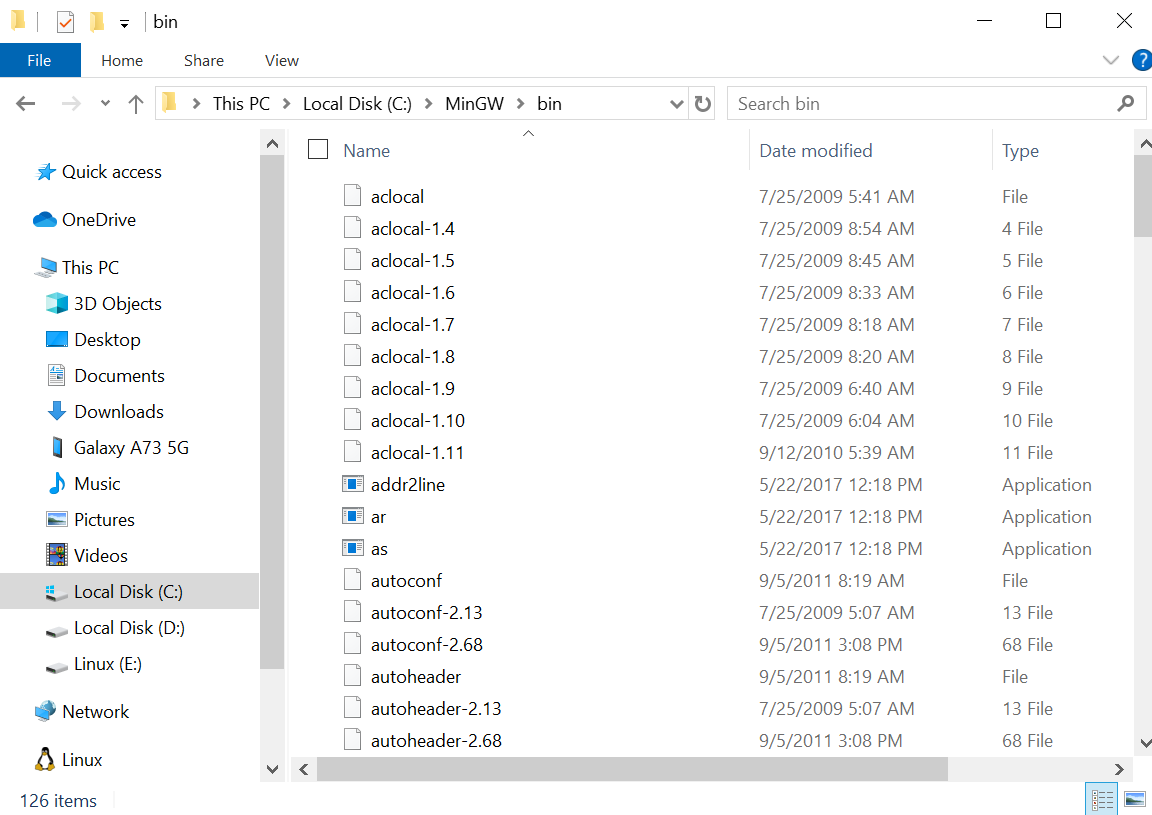The width and height of the screenshot is (1152, 815).
Task: Select Linux (E:) drive in sidebar
Action: click(107, 664)
